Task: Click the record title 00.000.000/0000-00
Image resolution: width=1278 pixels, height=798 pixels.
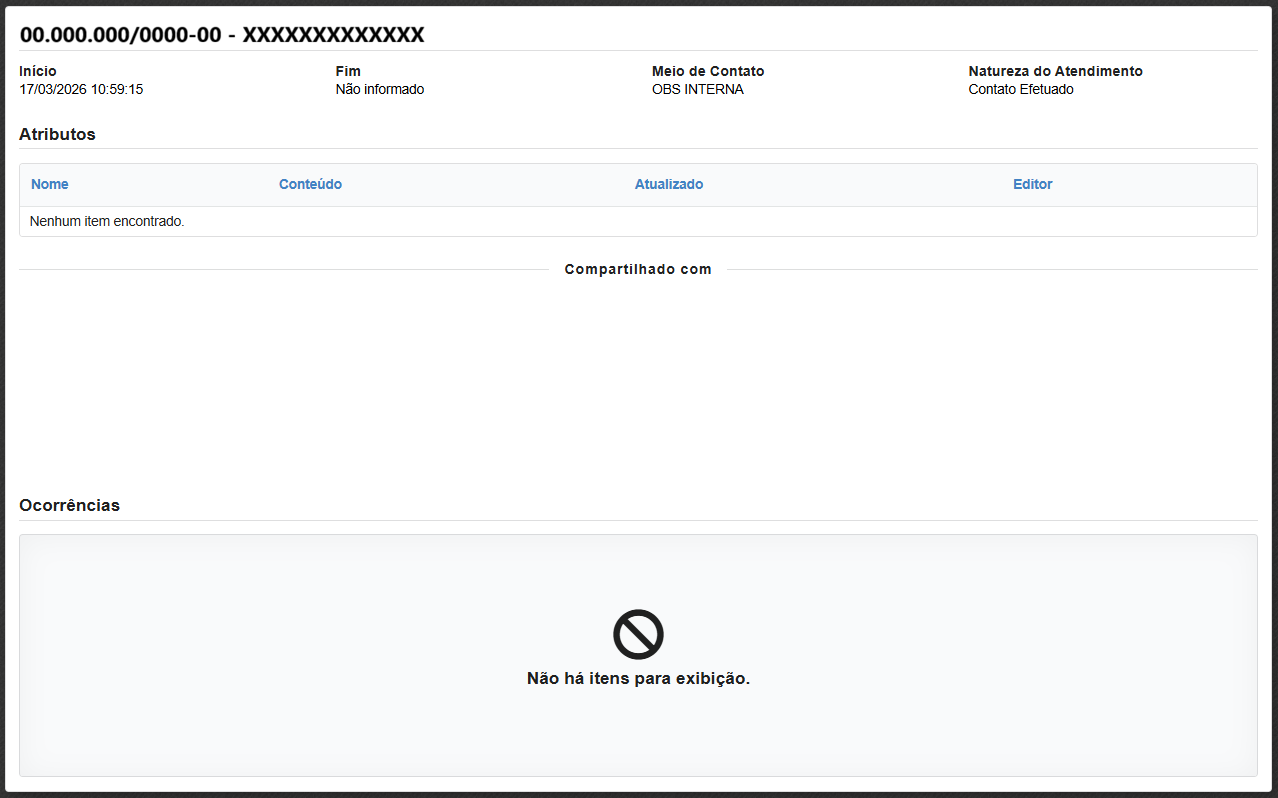Action: point(120,35)
